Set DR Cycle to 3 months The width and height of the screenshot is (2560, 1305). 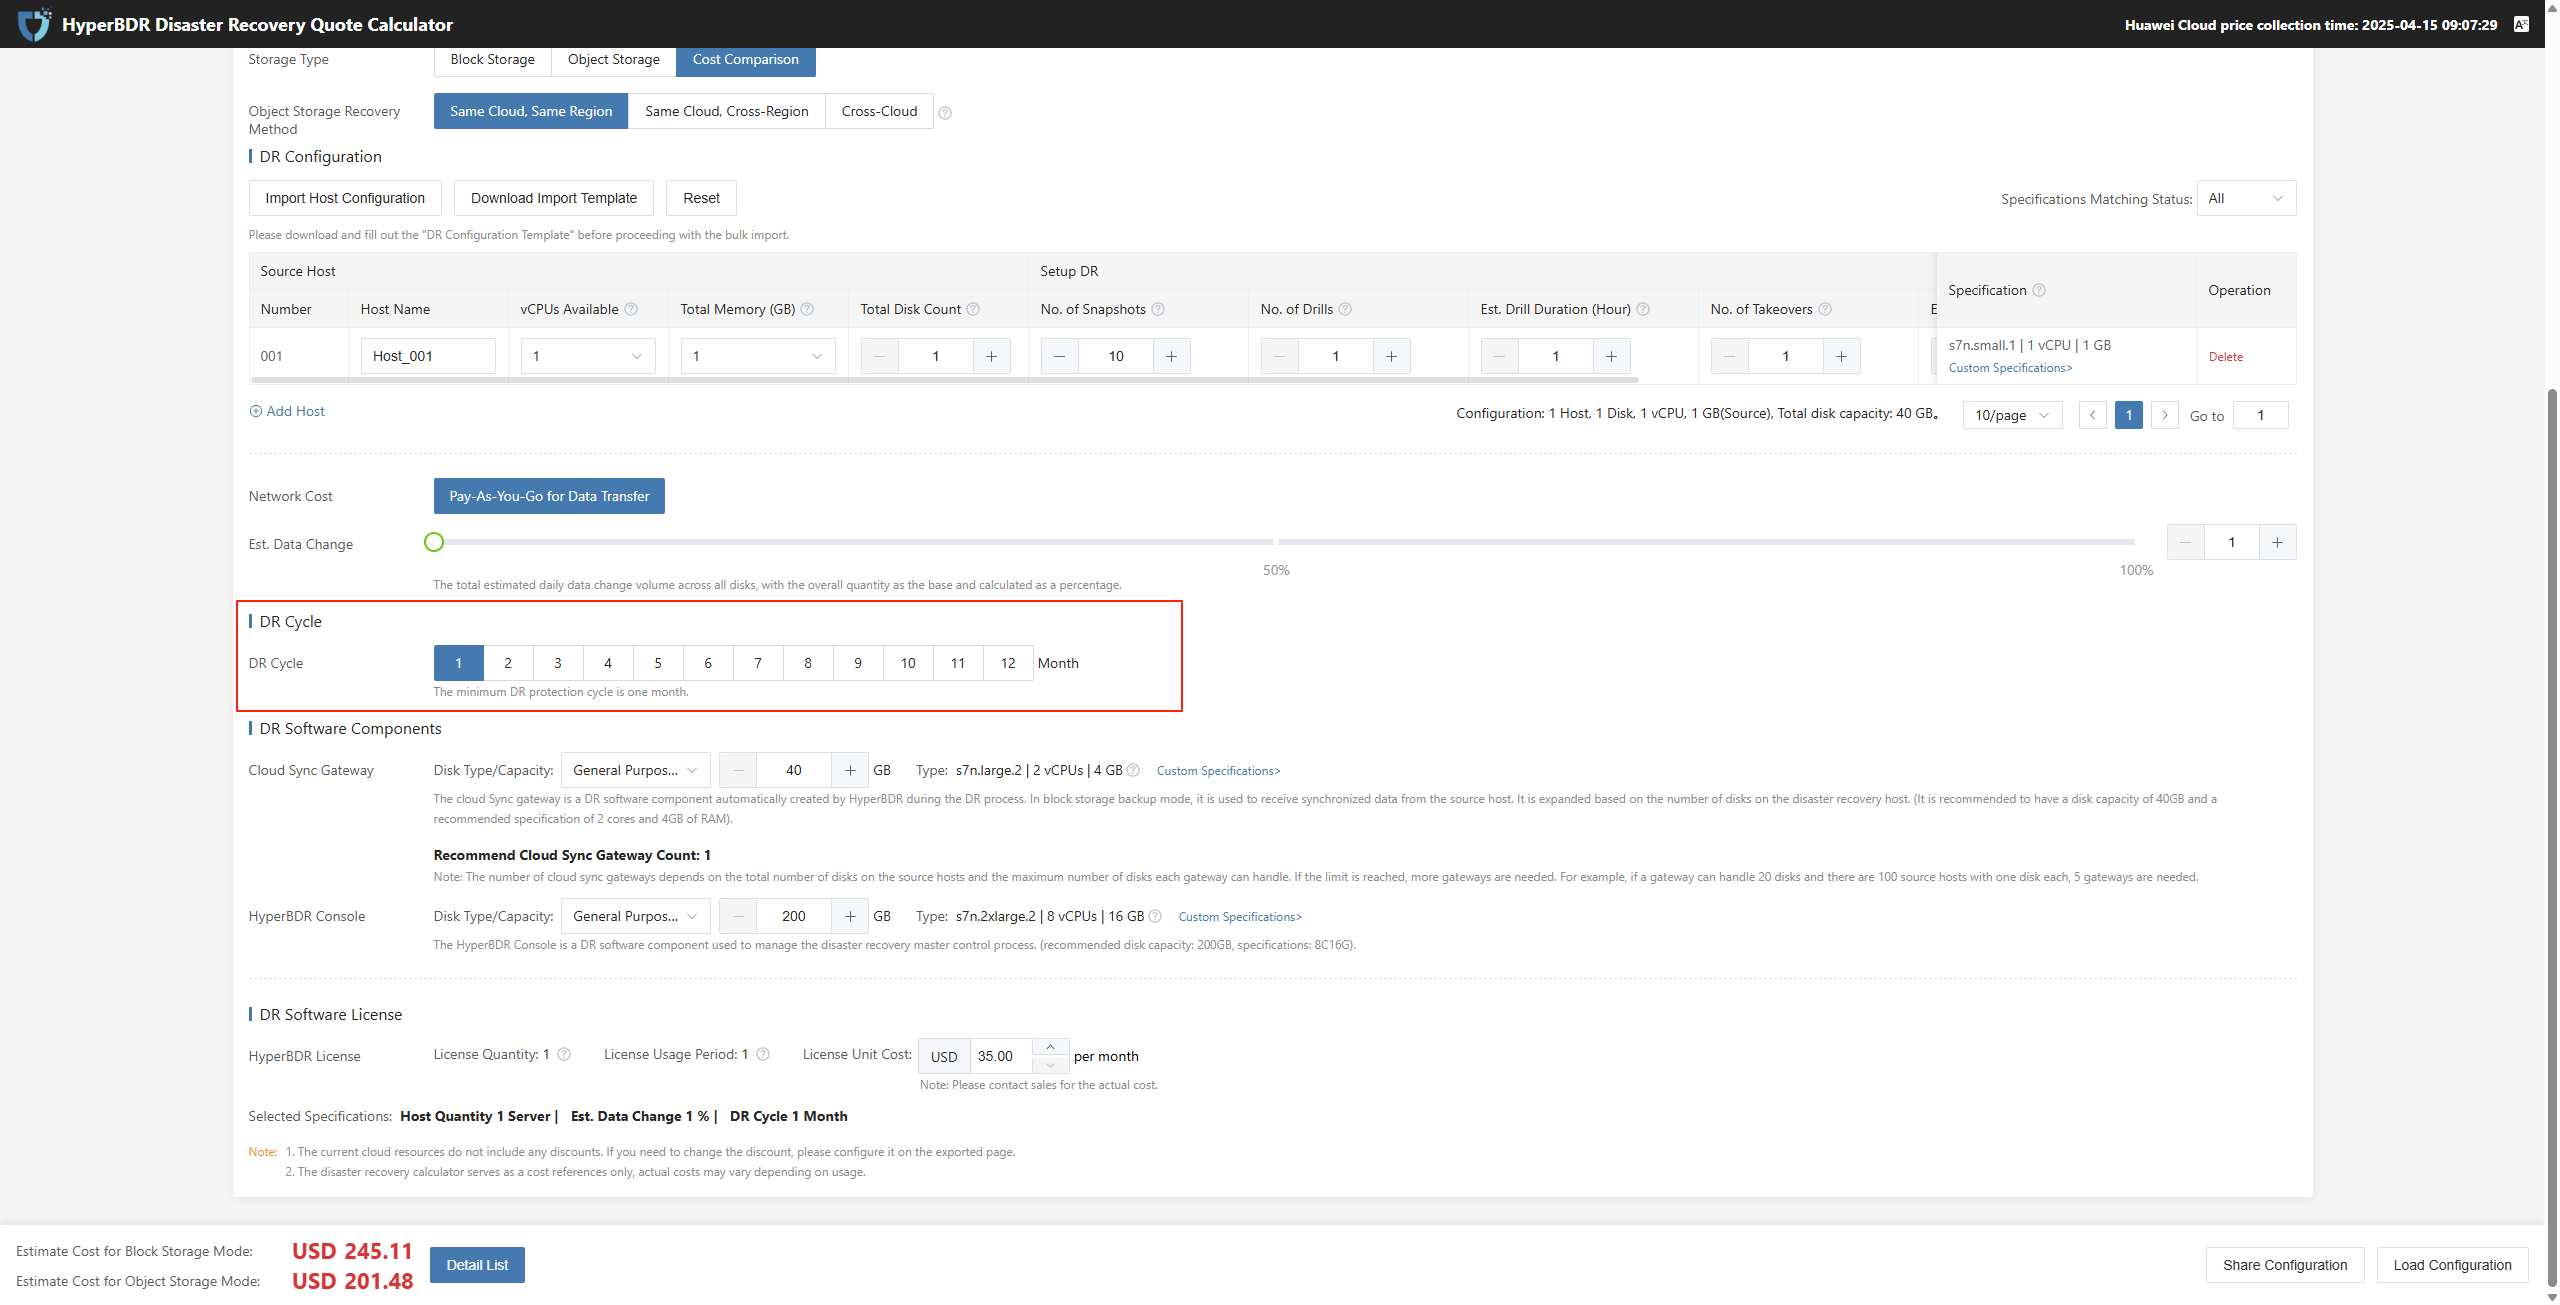click(x=558, y=664)
